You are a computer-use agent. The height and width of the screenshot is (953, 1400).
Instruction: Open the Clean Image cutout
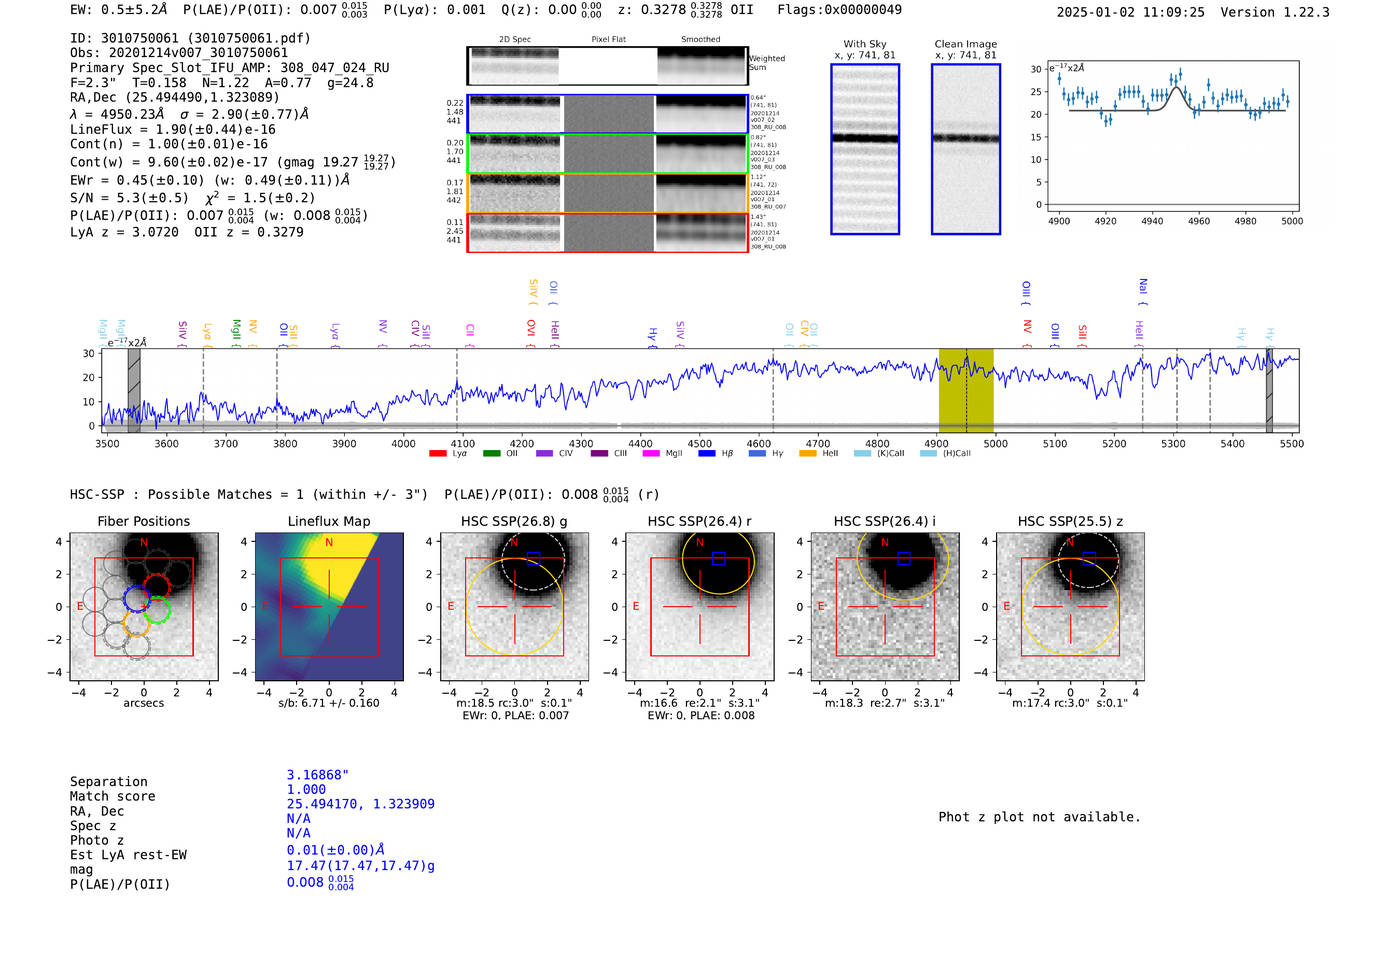point(966,149)
